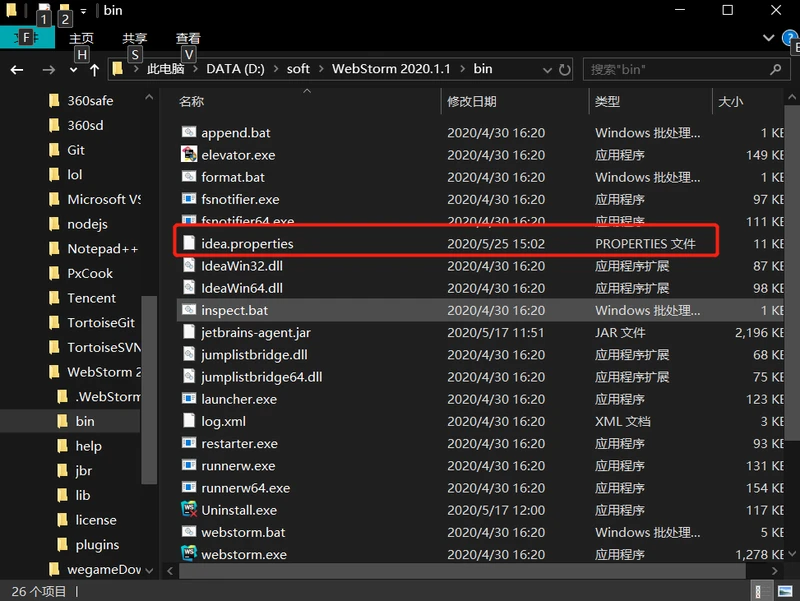Viewport: 800px width, 601px height.
Task: Select the elevator.exe application icon
Action: 189,155
